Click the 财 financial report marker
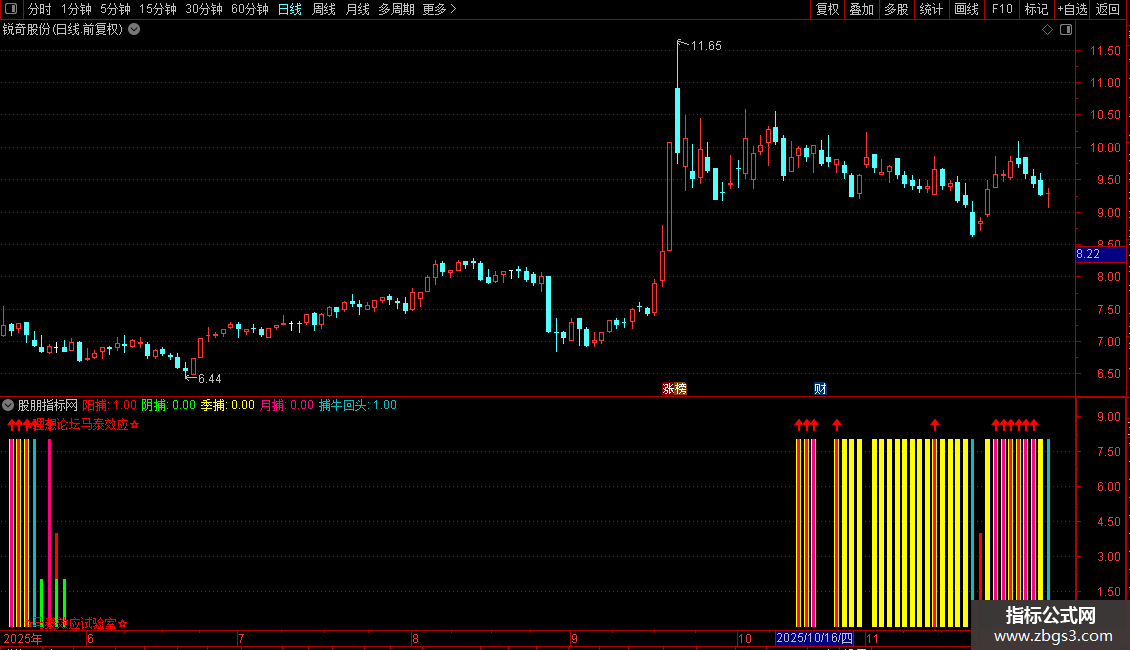1130x650 pixels. [x=820, y=388]
